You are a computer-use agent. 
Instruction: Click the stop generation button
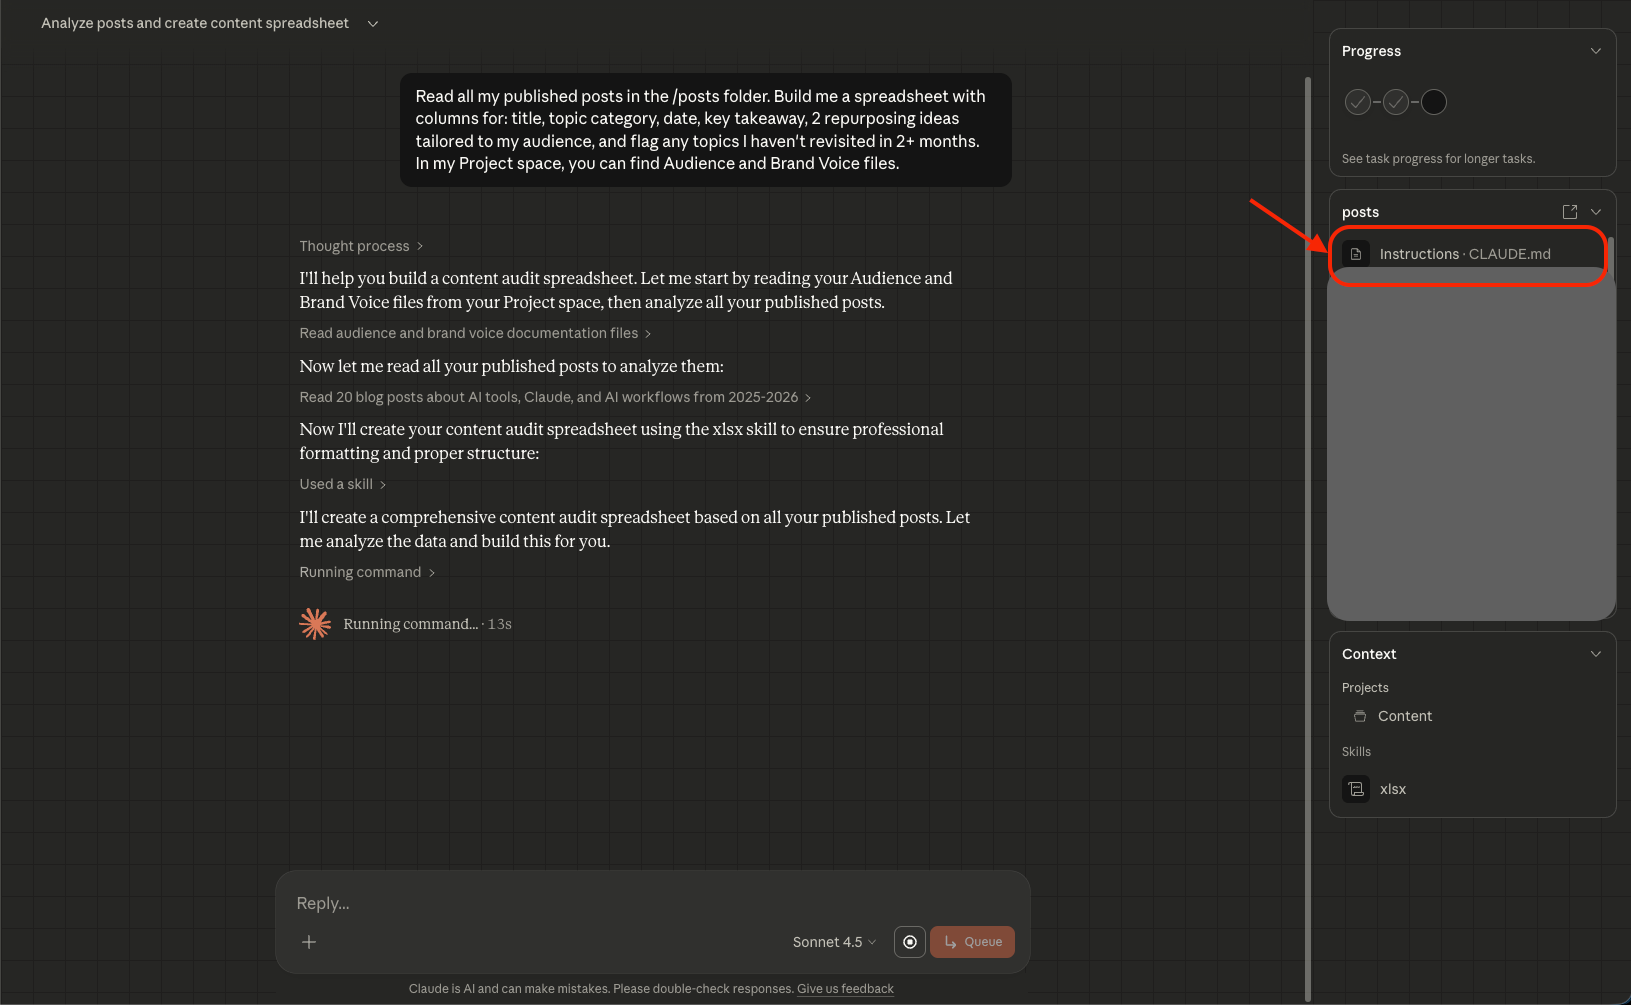pyautogui.click(x=910, y=942)
